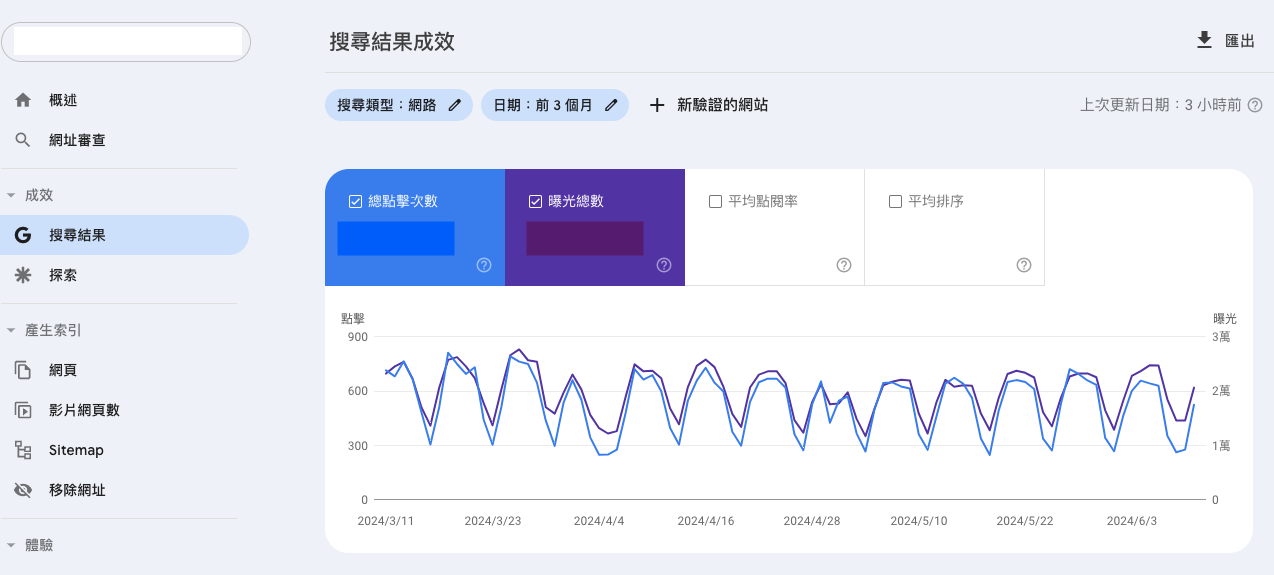
Task: Click the video pages icon beside 影片網頁數
Action: (23, 410)
